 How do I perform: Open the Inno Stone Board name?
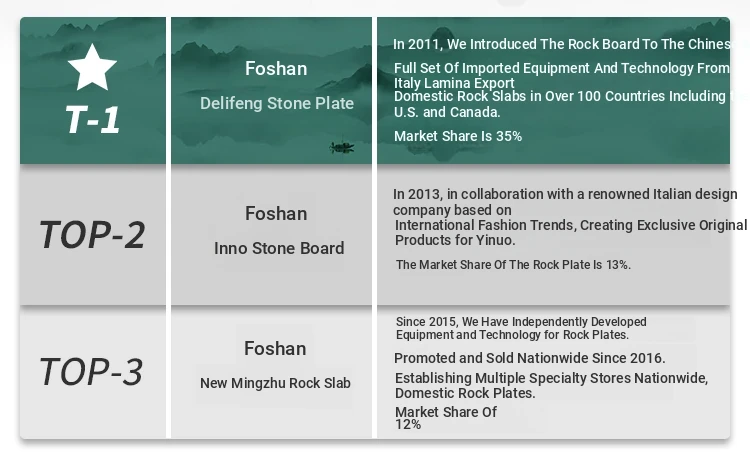point(279,248)
